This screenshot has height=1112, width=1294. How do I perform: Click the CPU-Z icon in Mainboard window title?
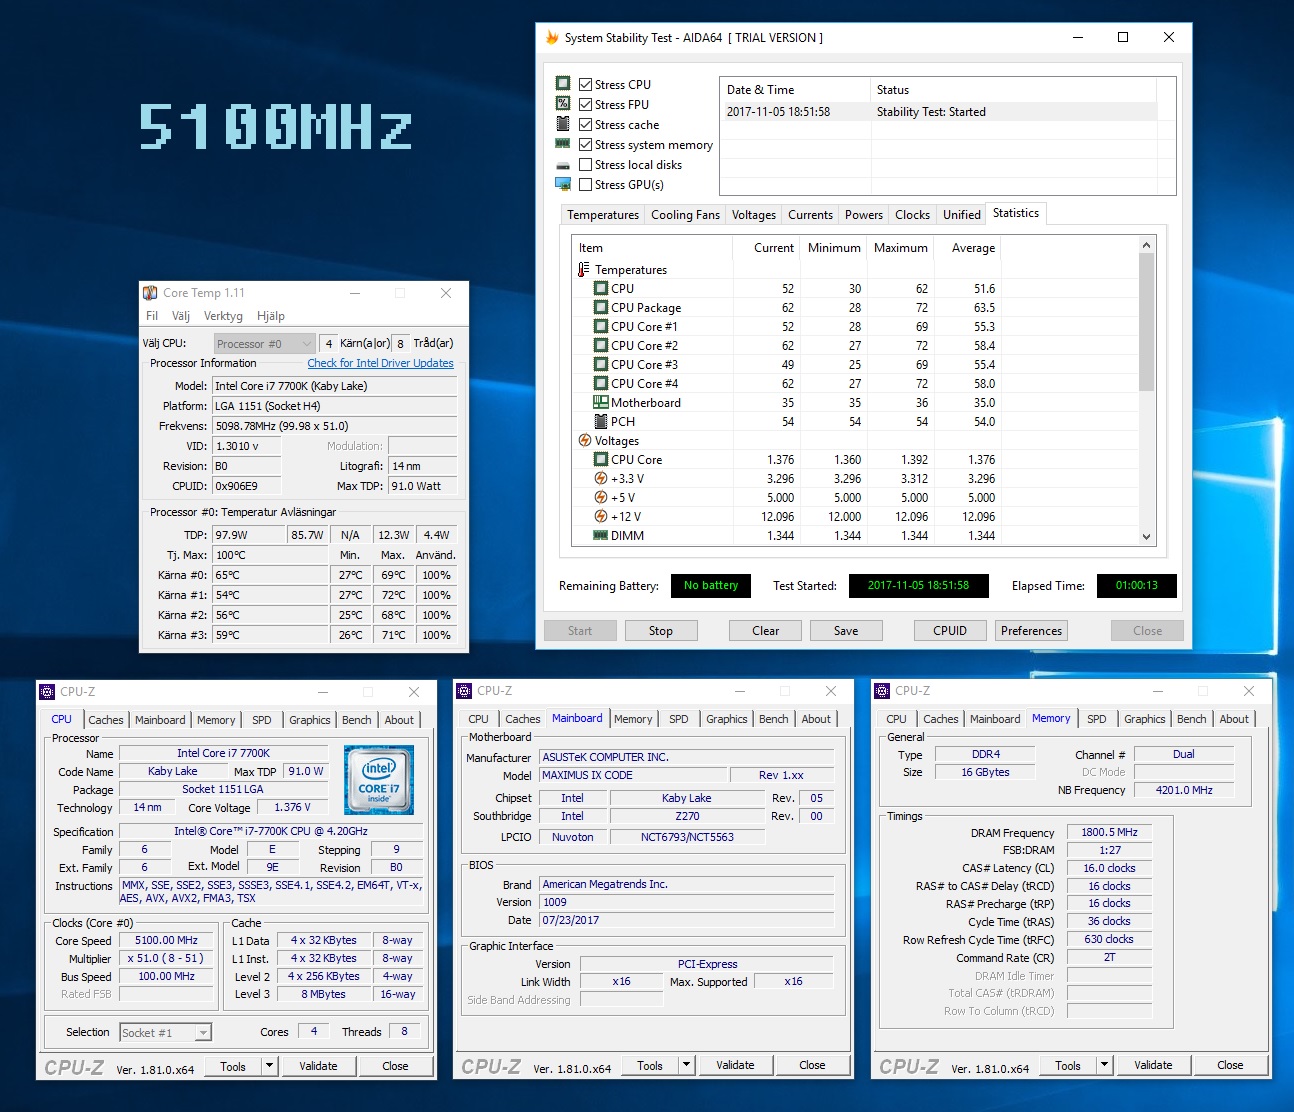coord(464,691)
